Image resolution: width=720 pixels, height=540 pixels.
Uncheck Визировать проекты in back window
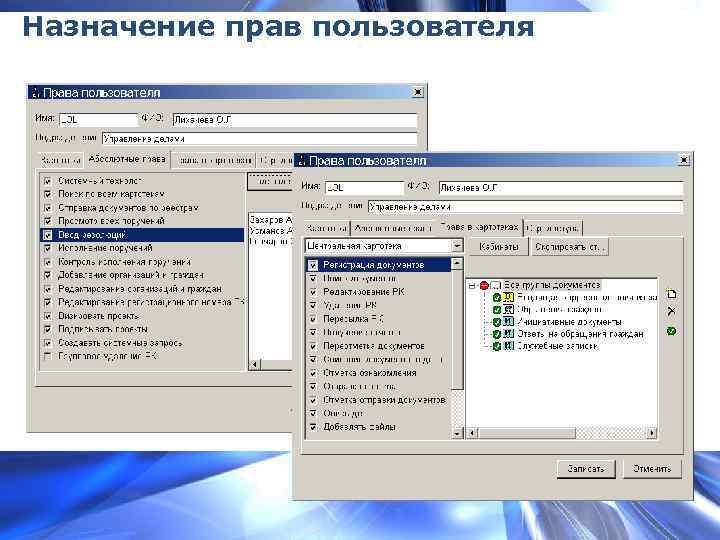click(x=48, y=316)
